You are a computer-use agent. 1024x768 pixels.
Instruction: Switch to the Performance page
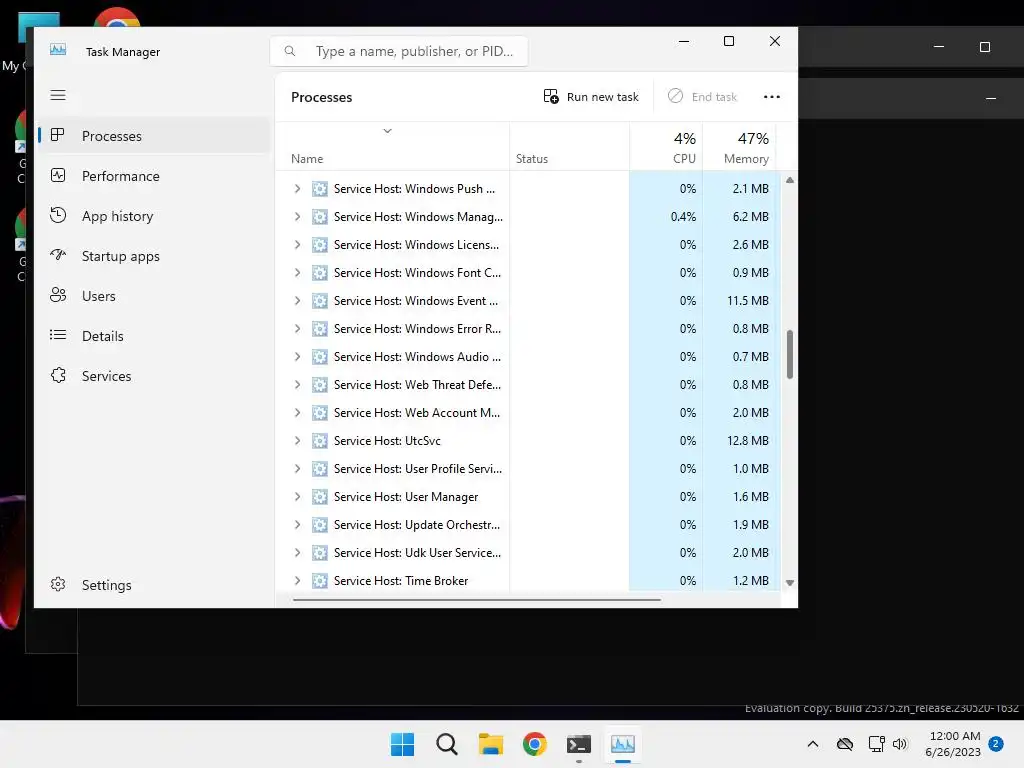click(155, 176)
